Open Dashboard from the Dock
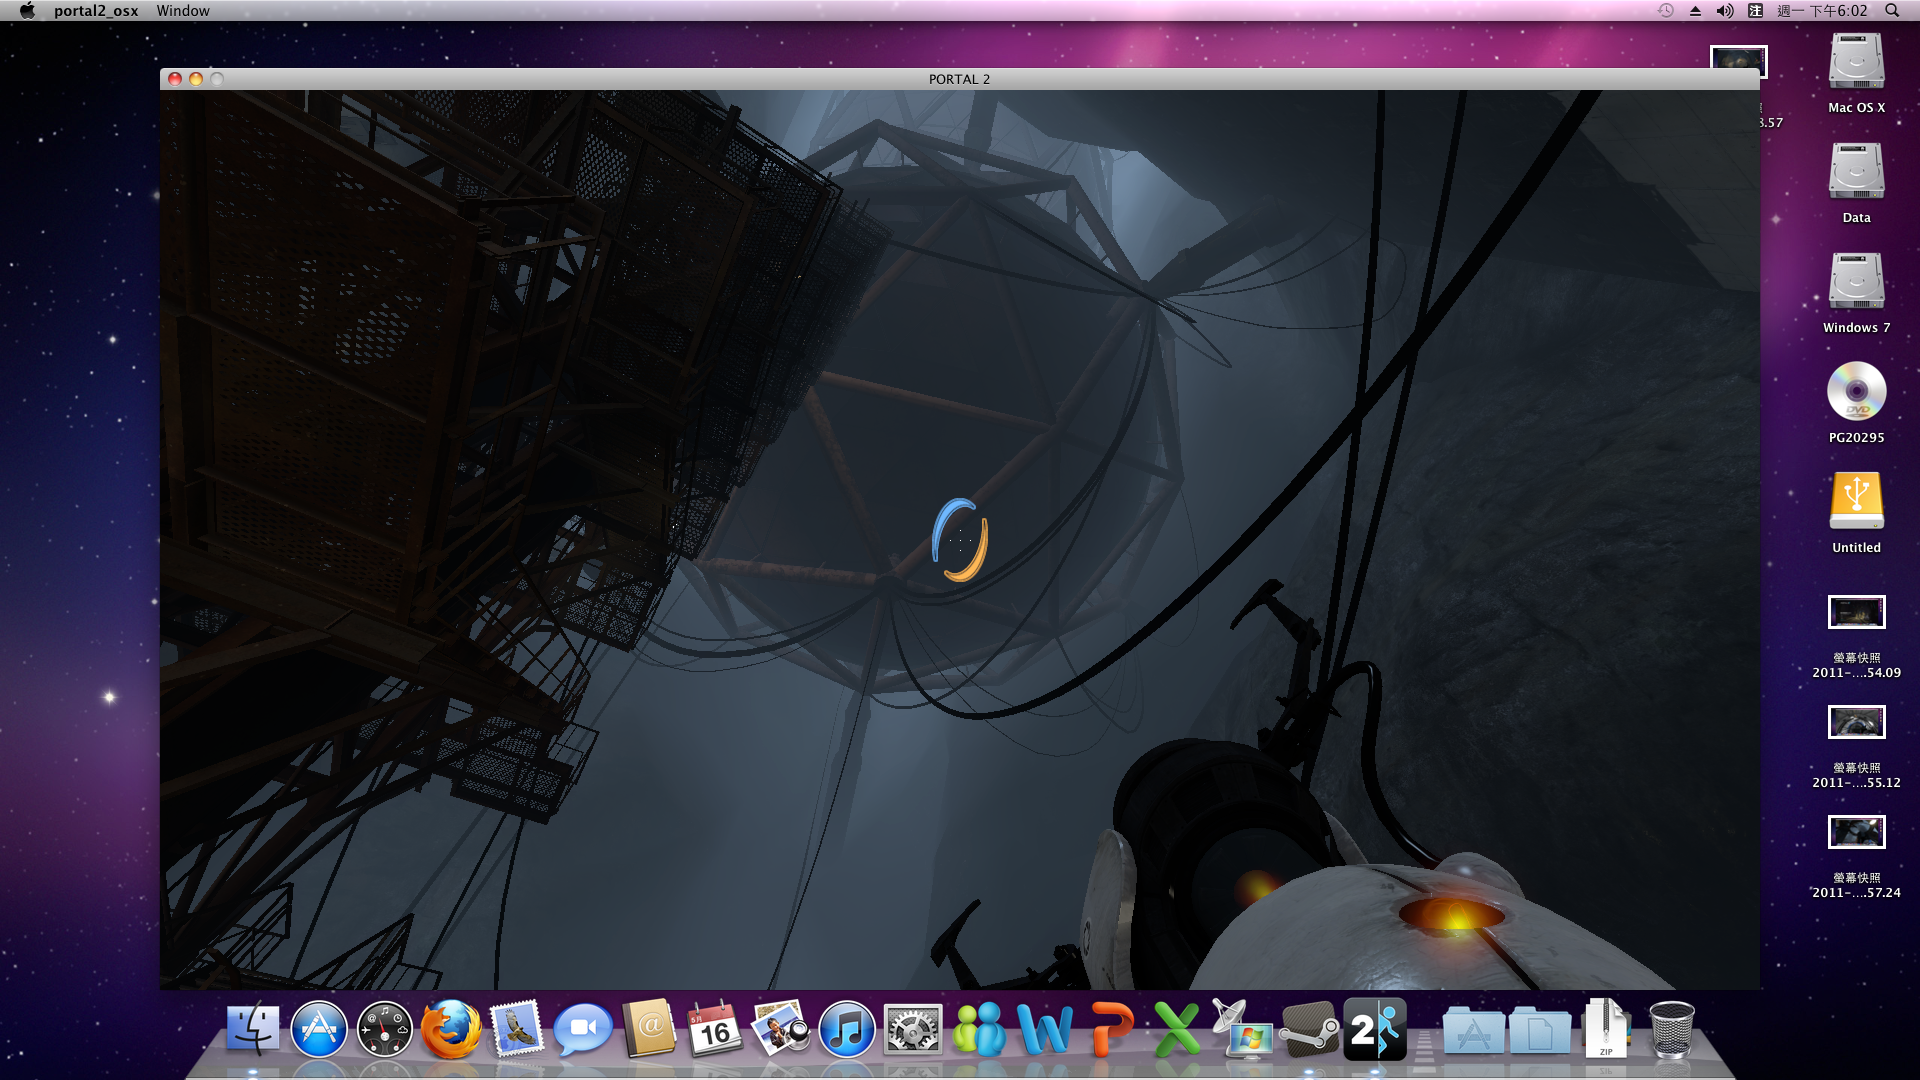The image size is (1920, 1080). tap(385, 1030)
